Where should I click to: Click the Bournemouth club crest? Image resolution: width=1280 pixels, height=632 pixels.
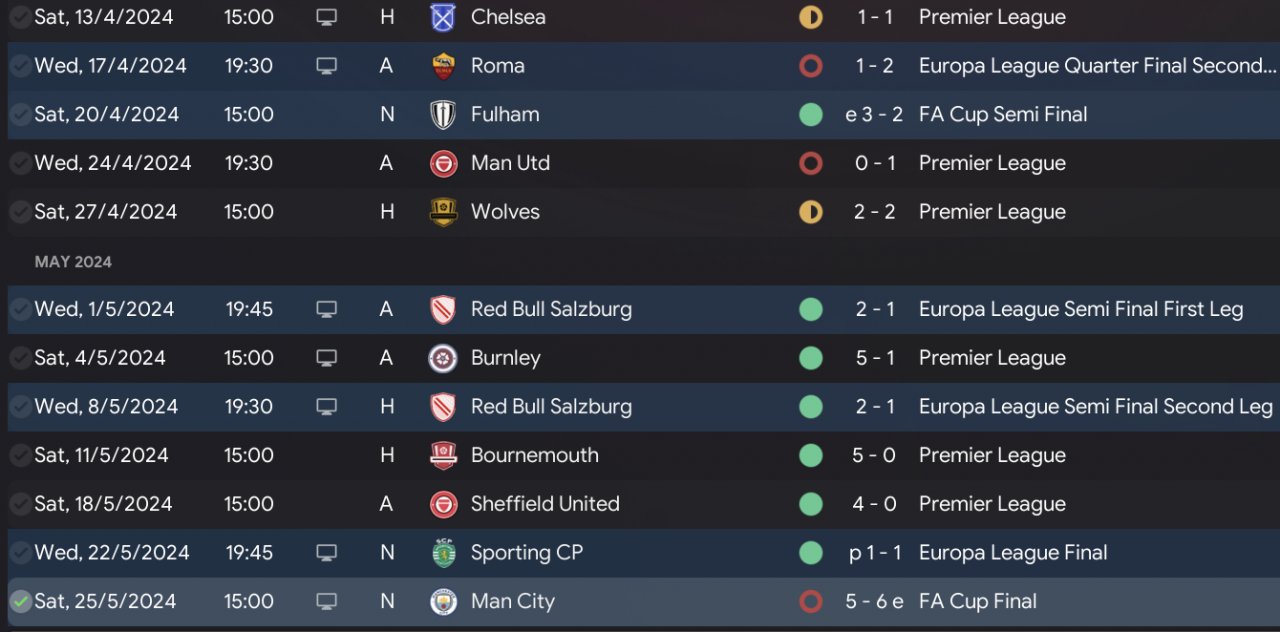[443, 455]
